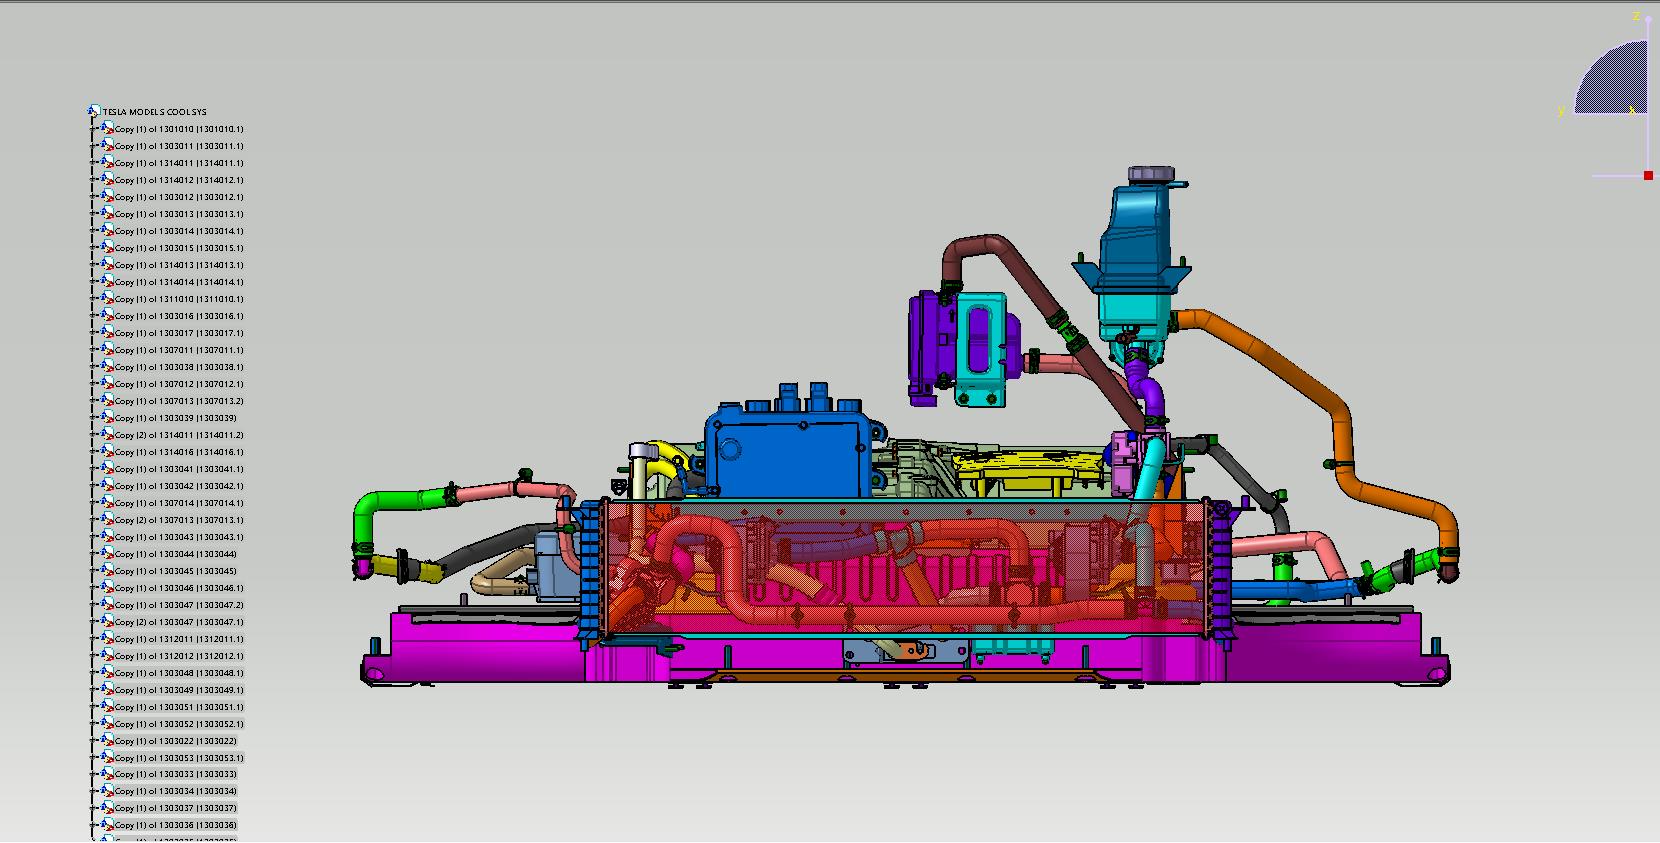The height and width of the screenshot is (843, 1660).
Task: Select the label 'Copy (1) of 1303037 (1303037)'
Action: pyautogui.click(x=176, y=808)
